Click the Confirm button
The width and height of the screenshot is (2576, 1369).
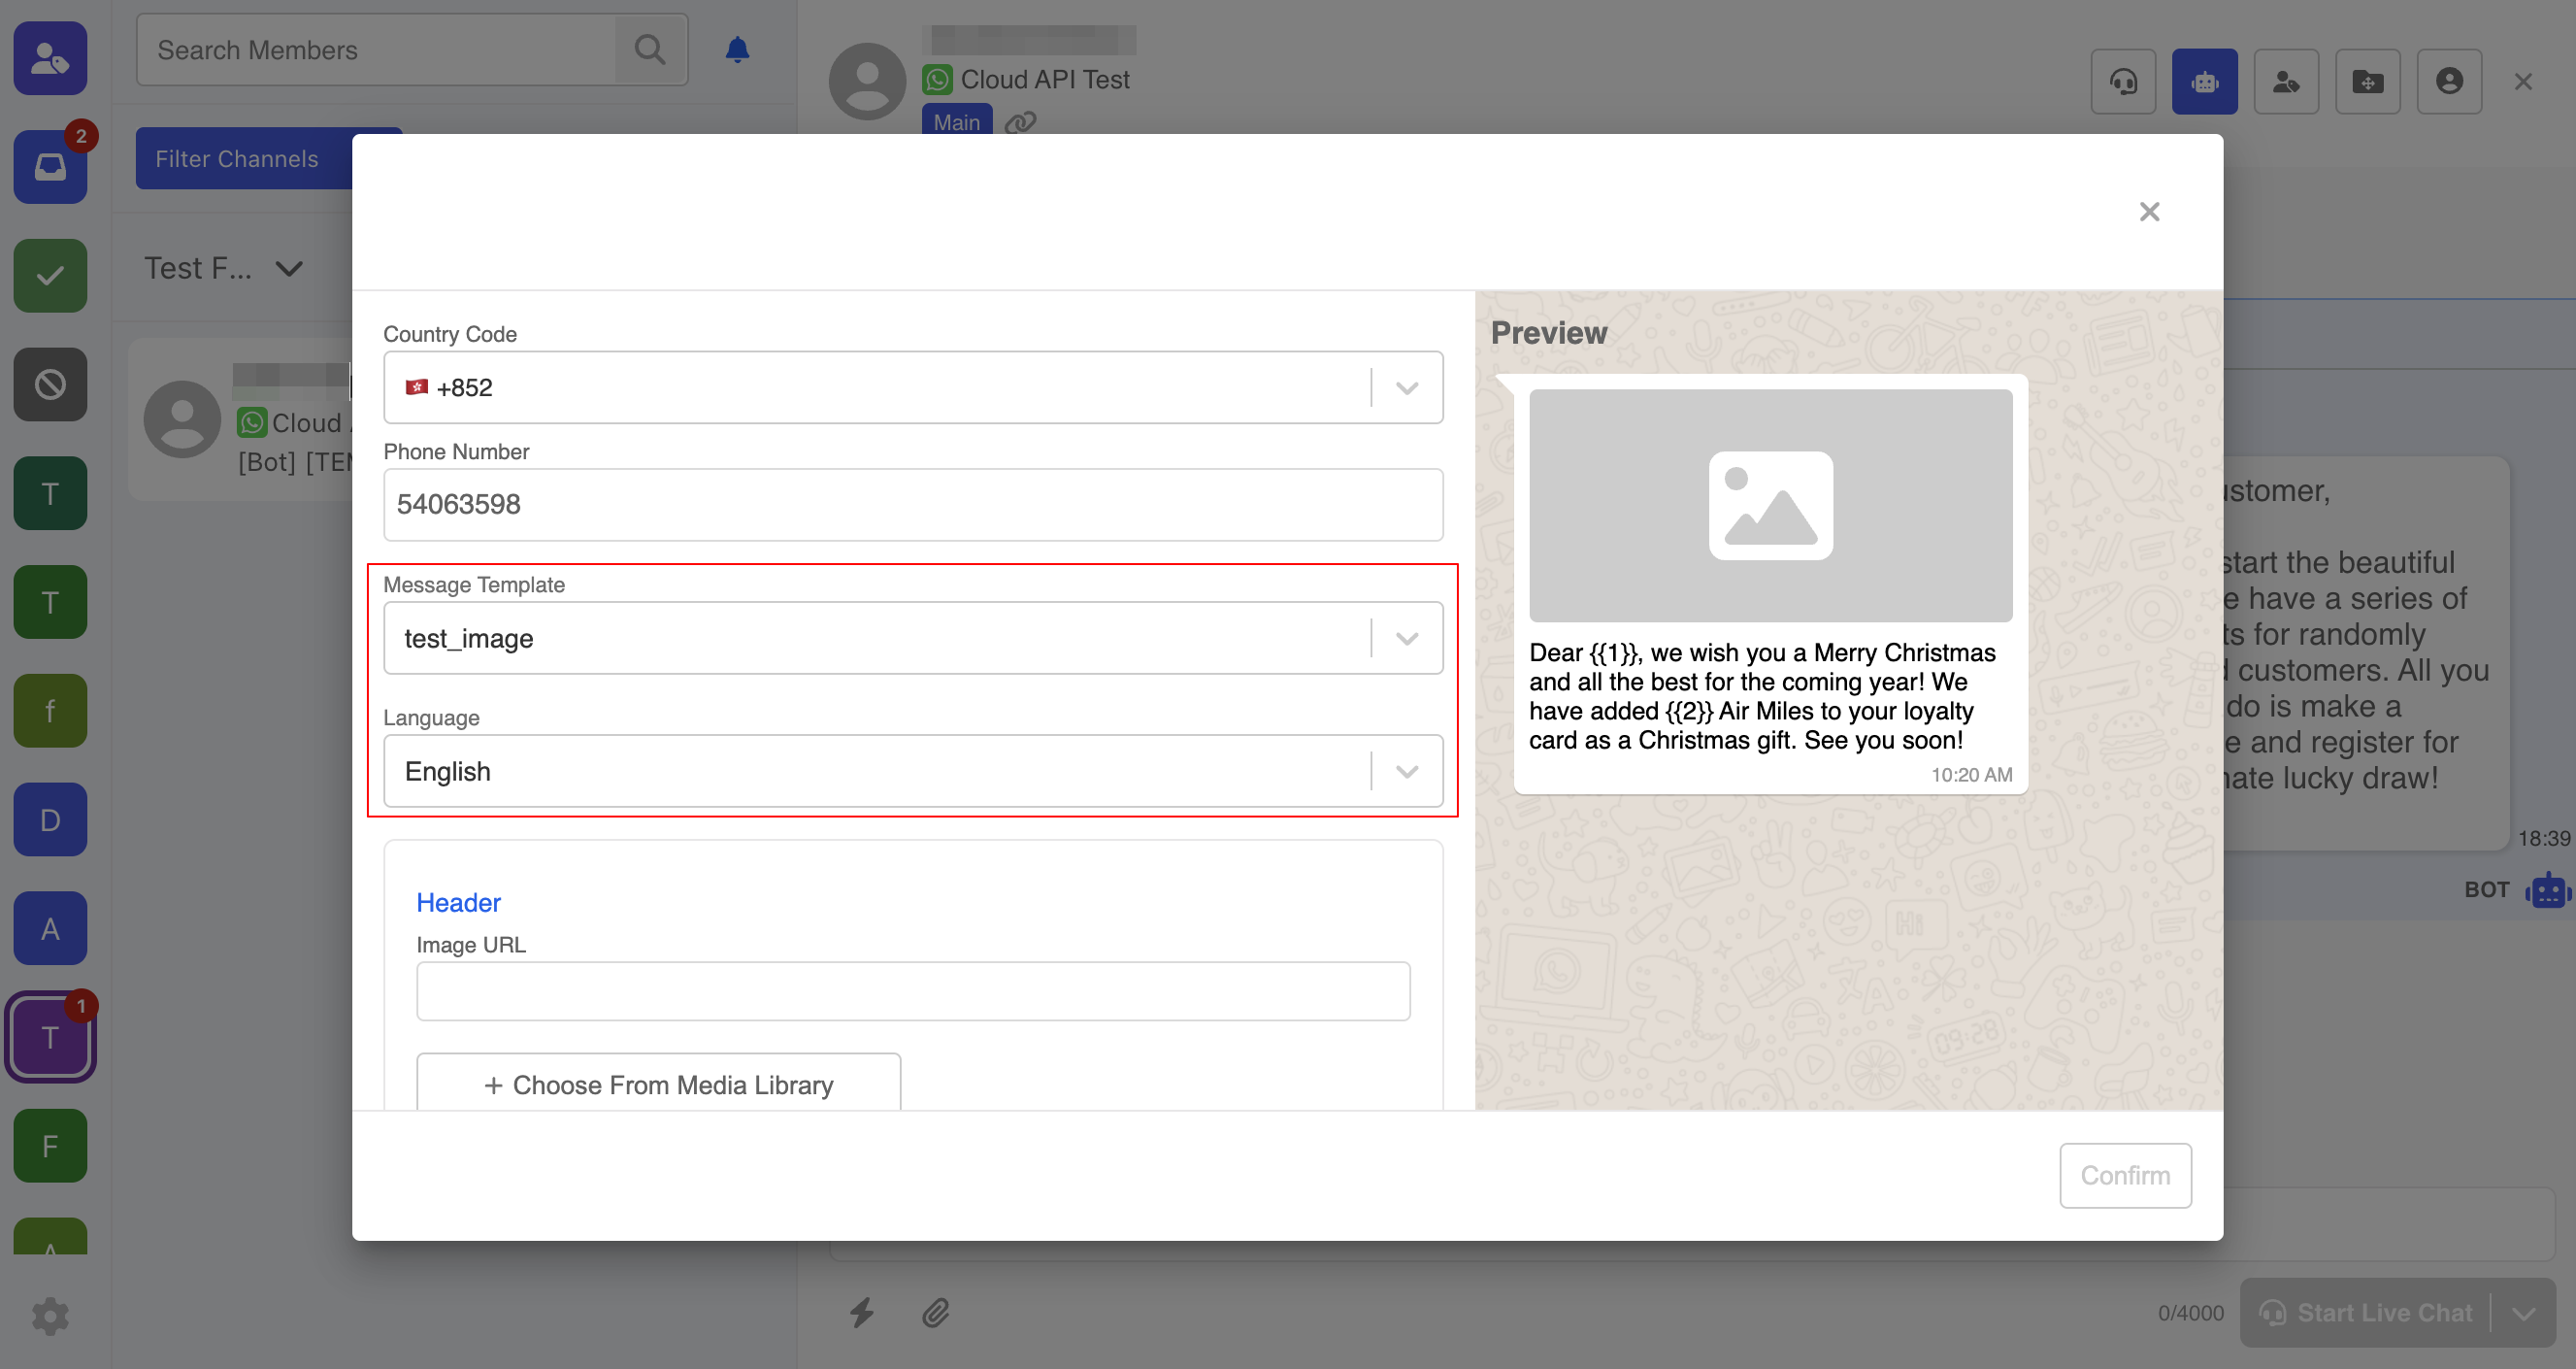click(2125, 1175)
